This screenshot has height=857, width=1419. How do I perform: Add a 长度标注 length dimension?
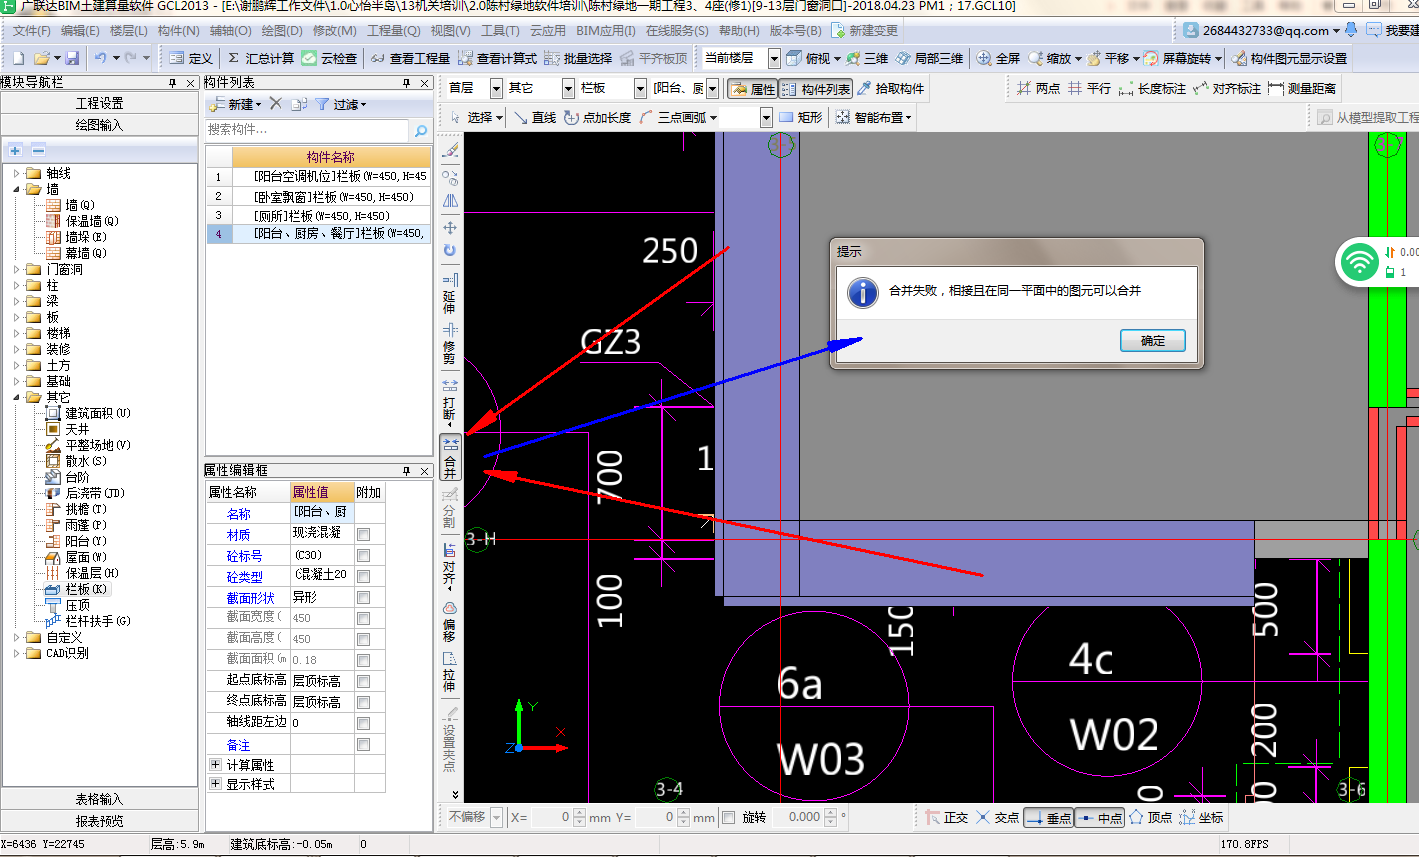click(x=1152, y=89)
